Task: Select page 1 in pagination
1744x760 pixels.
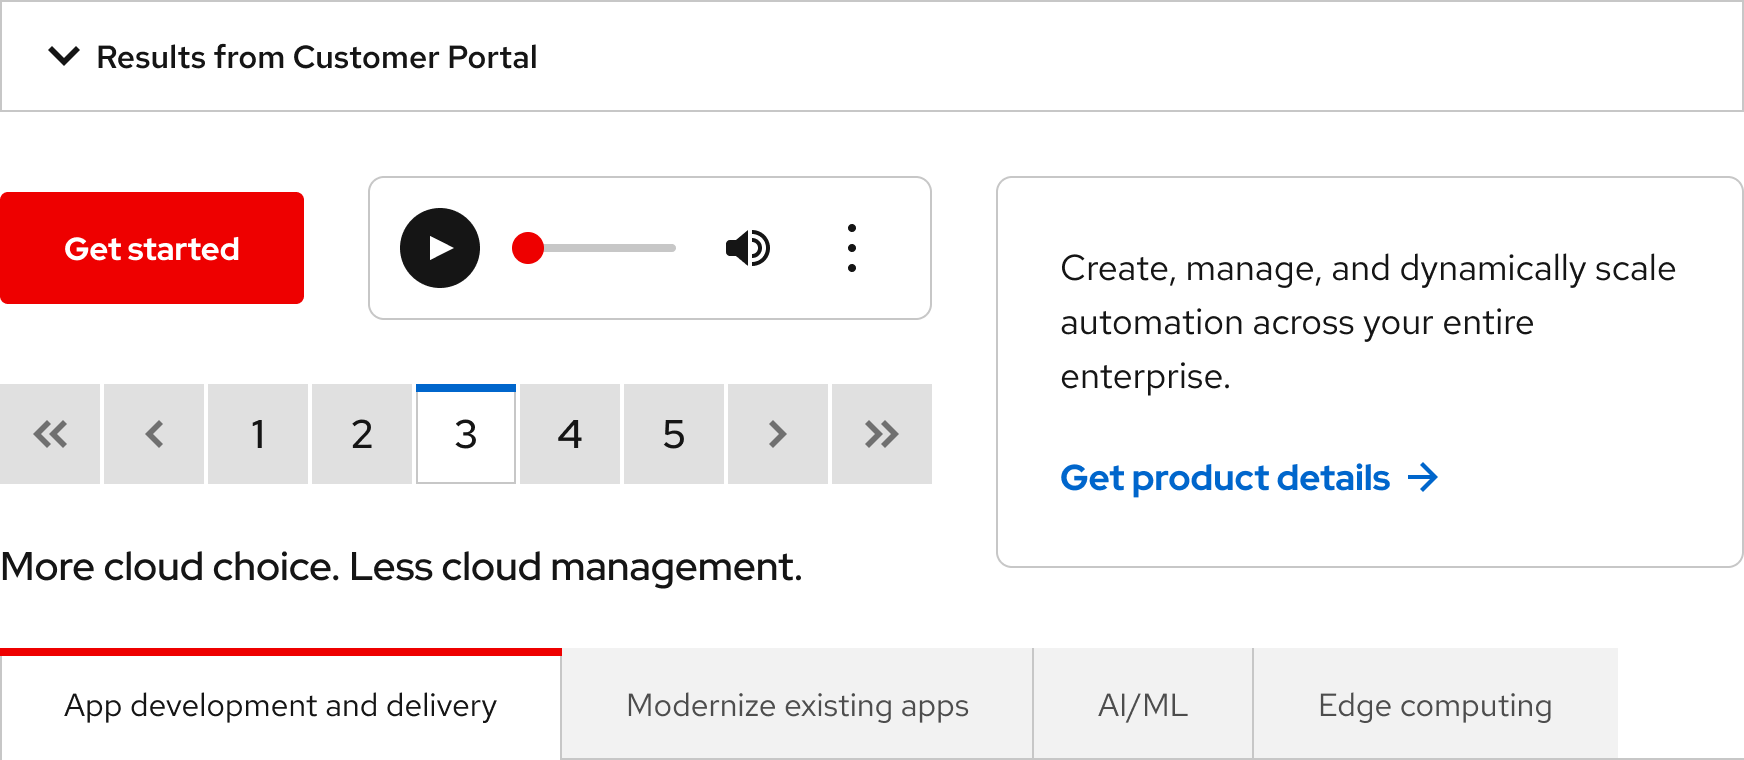Action: coord(258,434)
